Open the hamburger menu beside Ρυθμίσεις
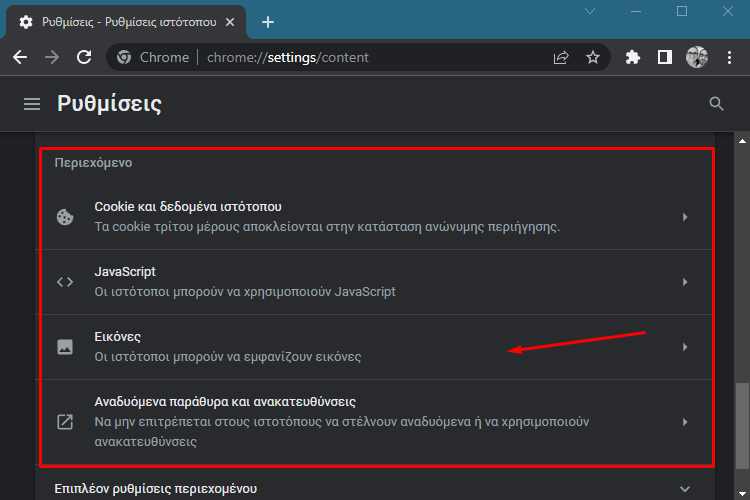Screen dimensions: 750x500 pos(32,104)
